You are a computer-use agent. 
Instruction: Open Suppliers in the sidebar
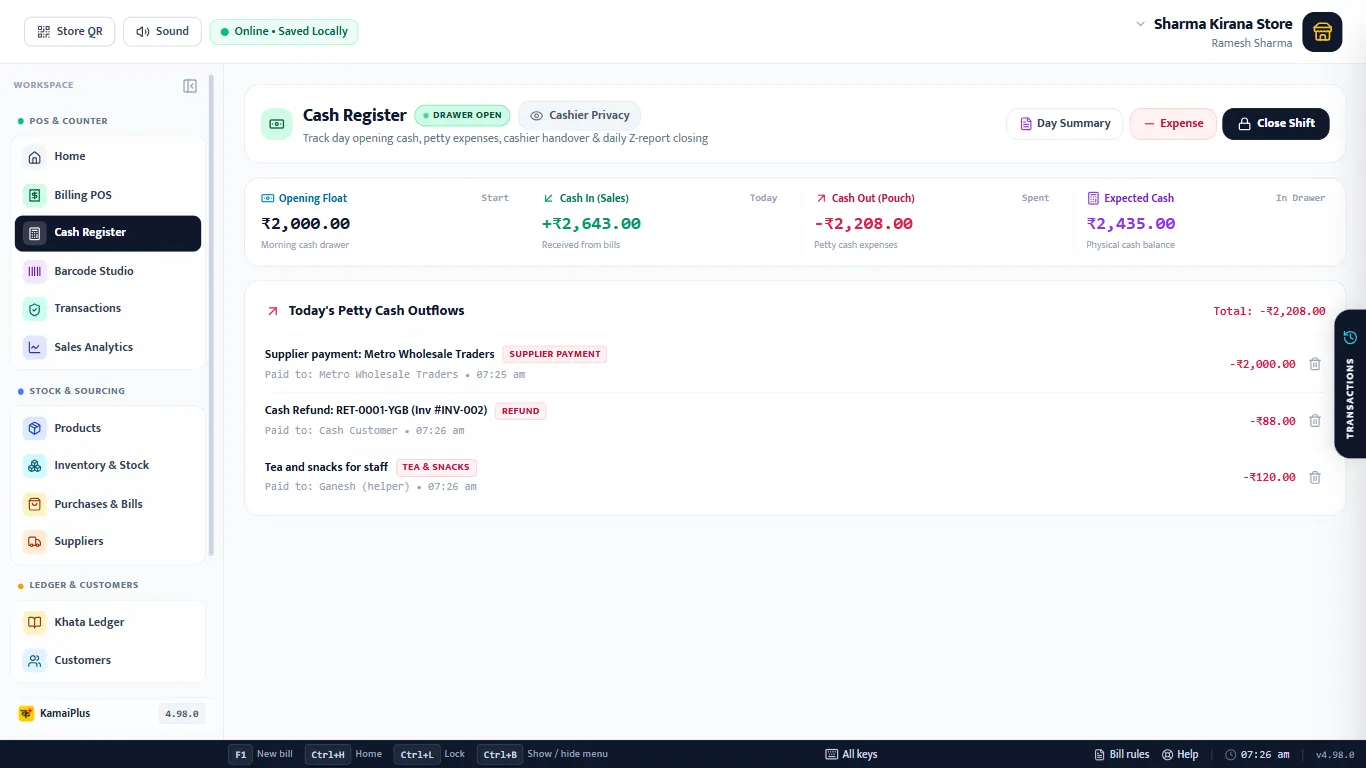(x=108, y=542)
